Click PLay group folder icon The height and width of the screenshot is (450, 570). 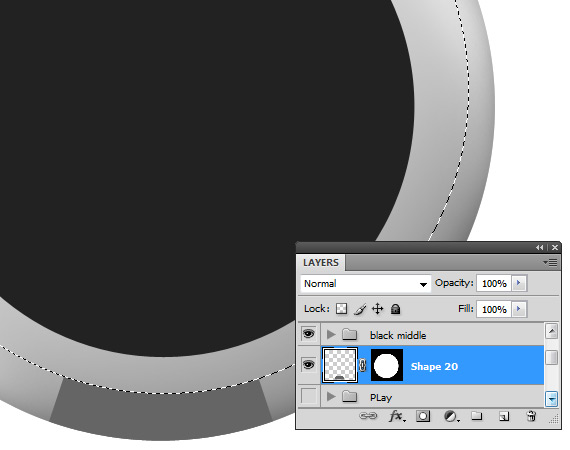pyautogui.click(x=350, y=396)
